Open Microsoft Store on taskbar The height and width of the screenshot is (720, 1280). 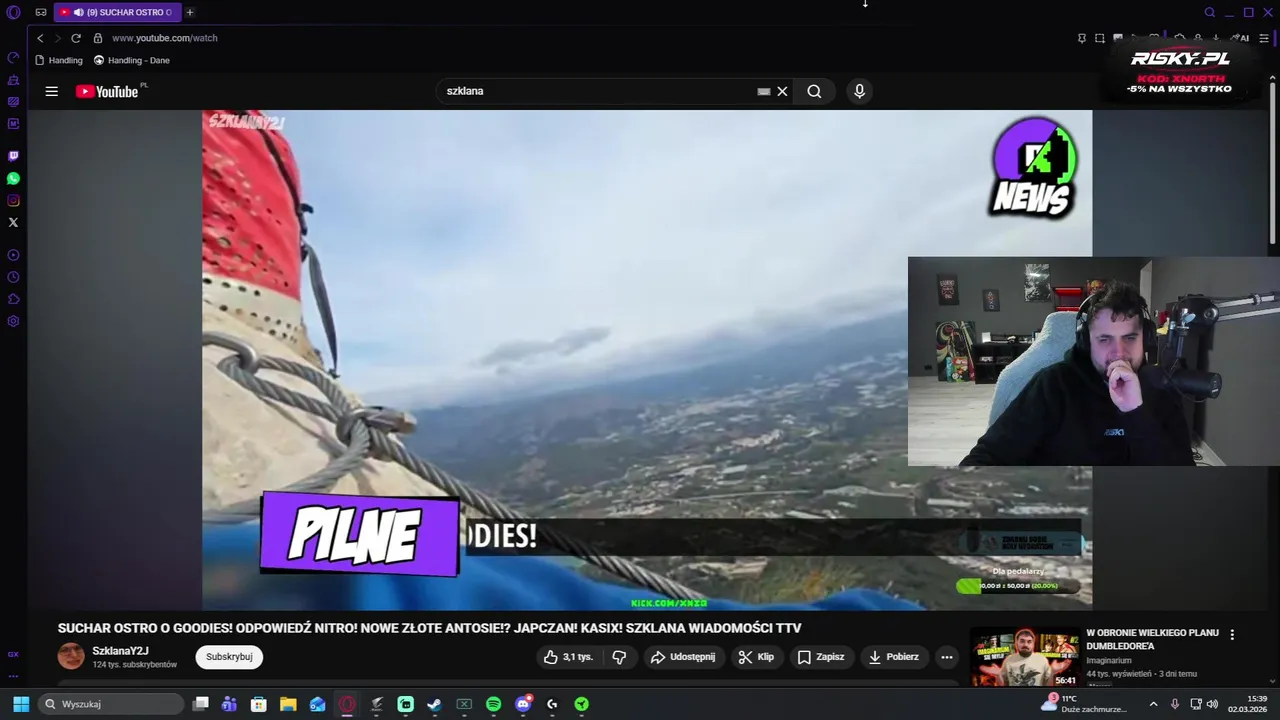[259, 704]
